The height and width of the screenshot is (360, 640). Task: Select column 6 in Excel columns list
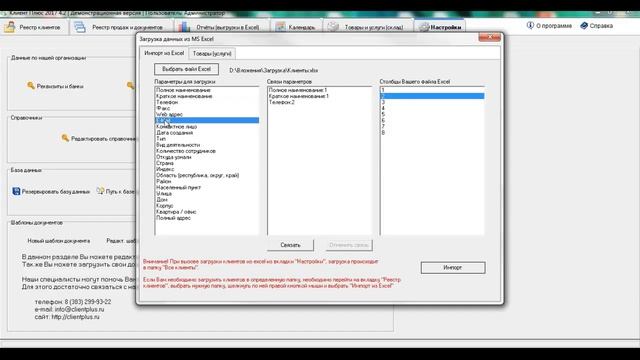[432, 120]
